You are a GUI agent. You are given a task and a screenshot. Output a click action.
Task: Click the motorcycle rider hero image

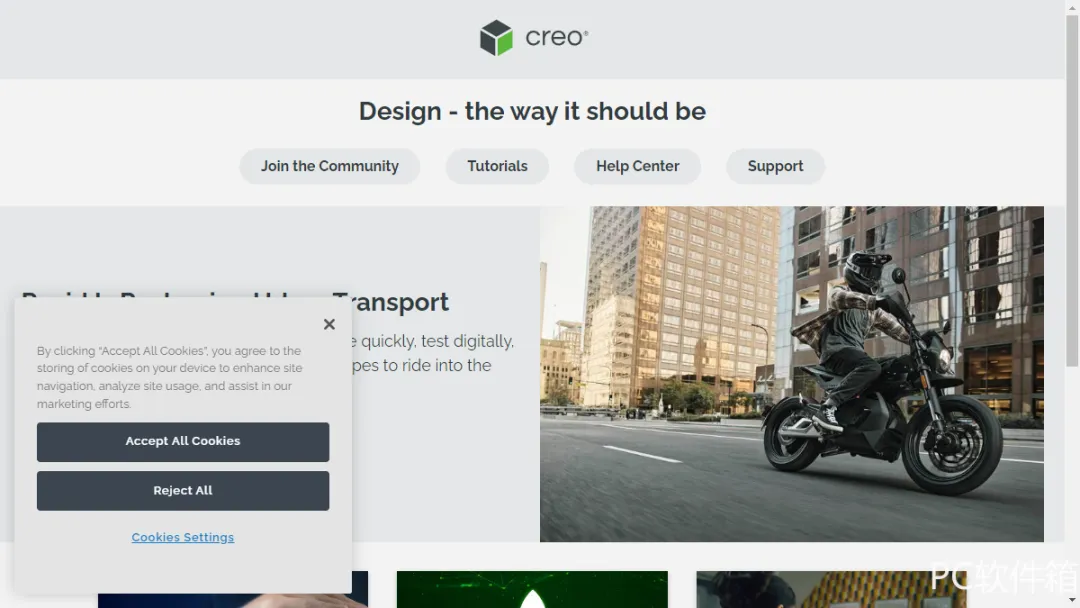pos(791,374)
